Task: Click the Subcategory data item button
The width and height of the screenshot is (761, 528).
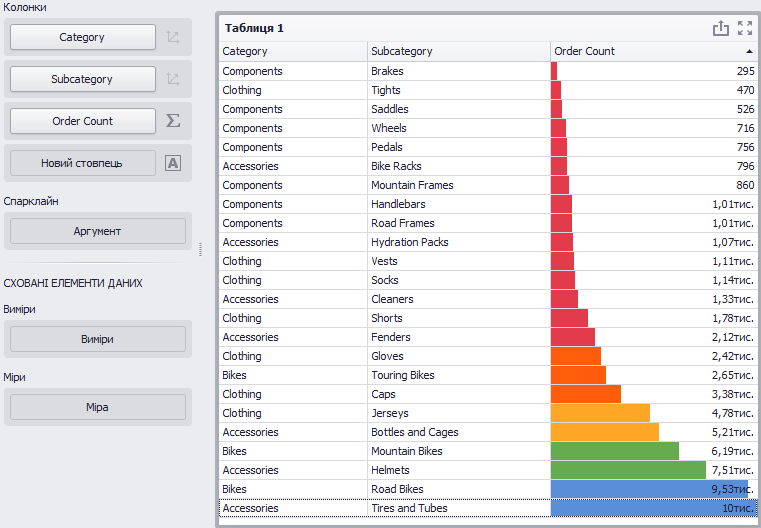Action: [x=83, y=79]
